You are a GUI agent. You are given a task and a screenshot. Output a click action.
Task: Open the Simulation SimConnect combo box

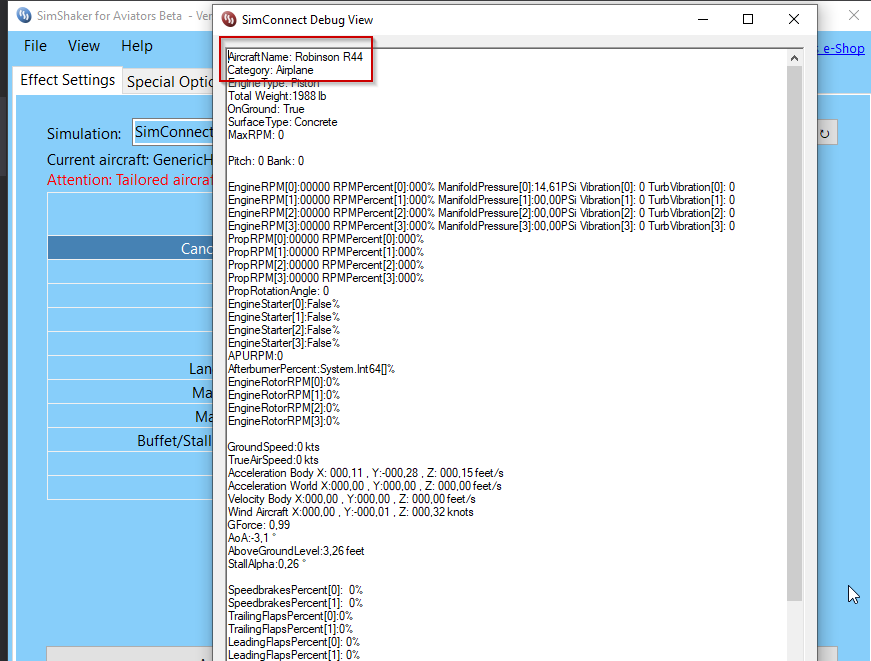[173, 132]
